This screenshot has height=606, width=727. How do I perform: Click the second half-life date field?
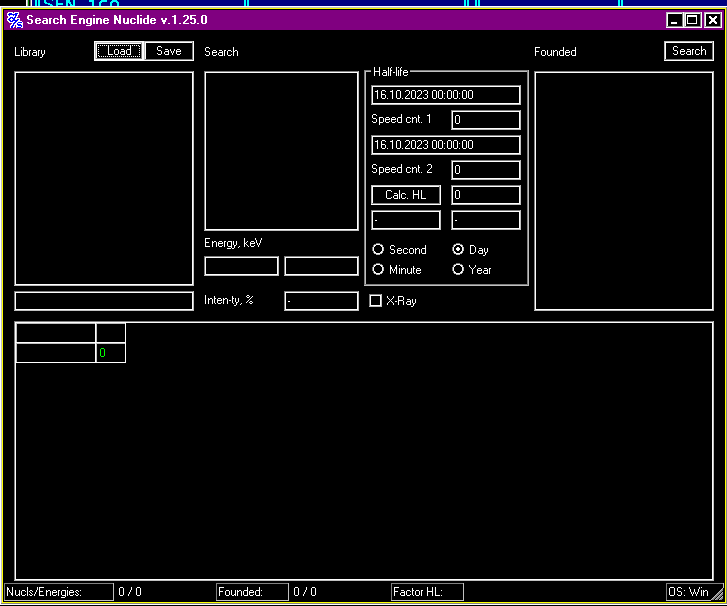[445, 145]
